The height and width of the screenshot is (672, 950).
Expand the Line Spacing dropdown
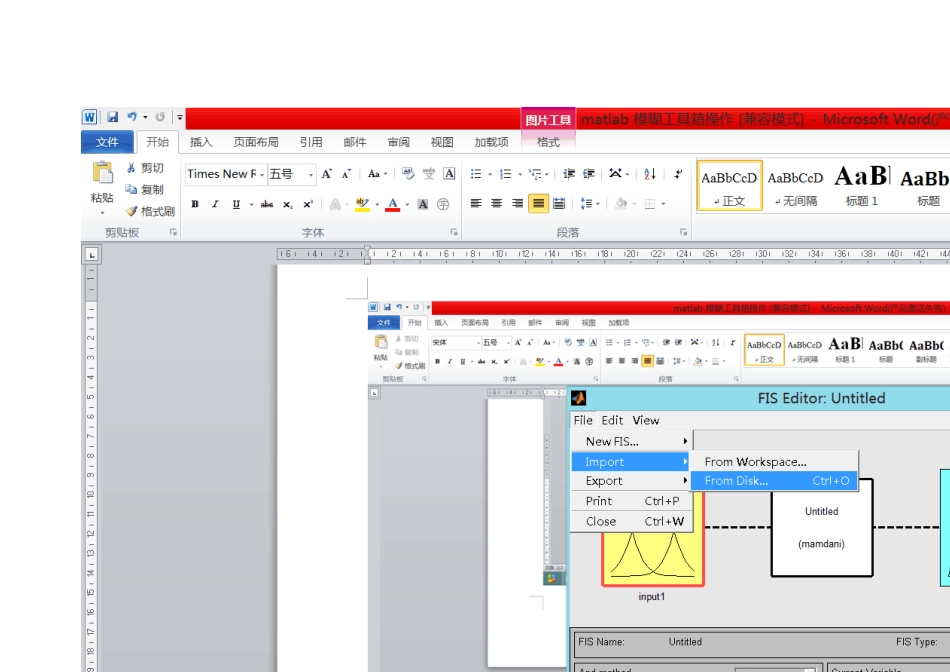[588, 204]
